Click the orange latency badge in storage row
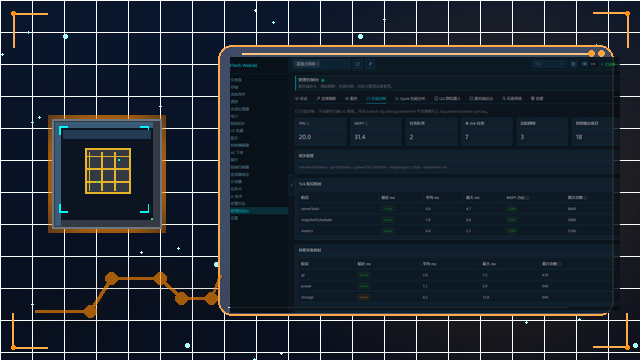Screen dimensions: 640x360 click(363, 297)
